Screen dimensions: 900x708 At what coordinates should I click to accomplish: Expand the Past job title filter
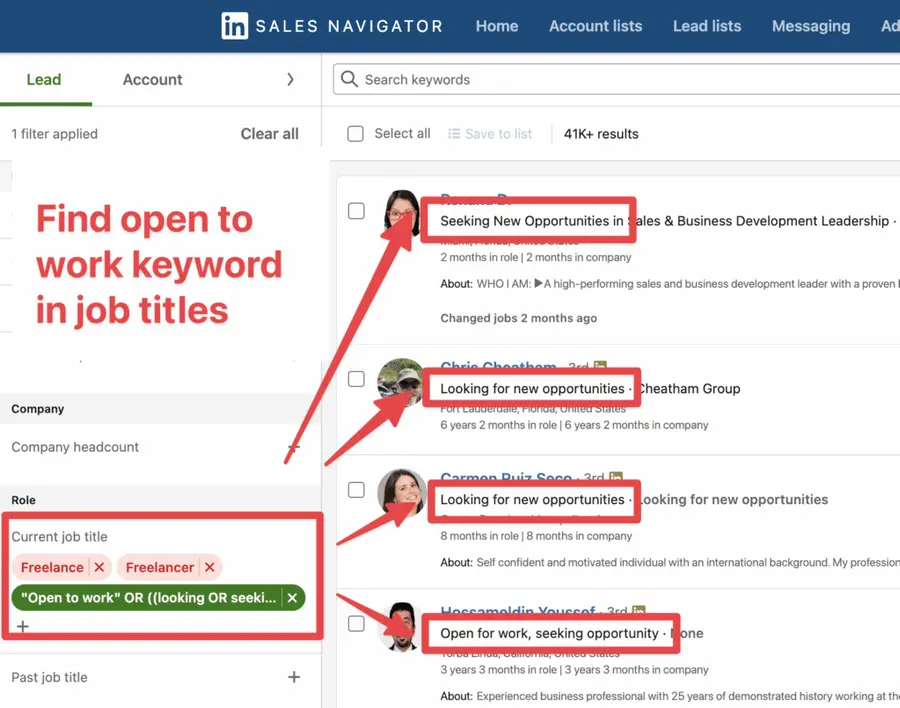294,677
